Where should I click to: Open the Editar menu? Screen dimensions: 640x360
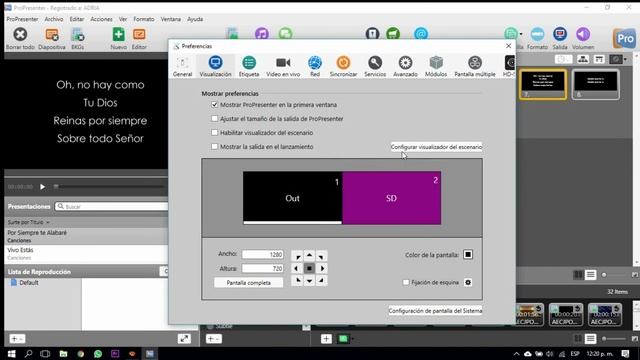pos(77,19)
